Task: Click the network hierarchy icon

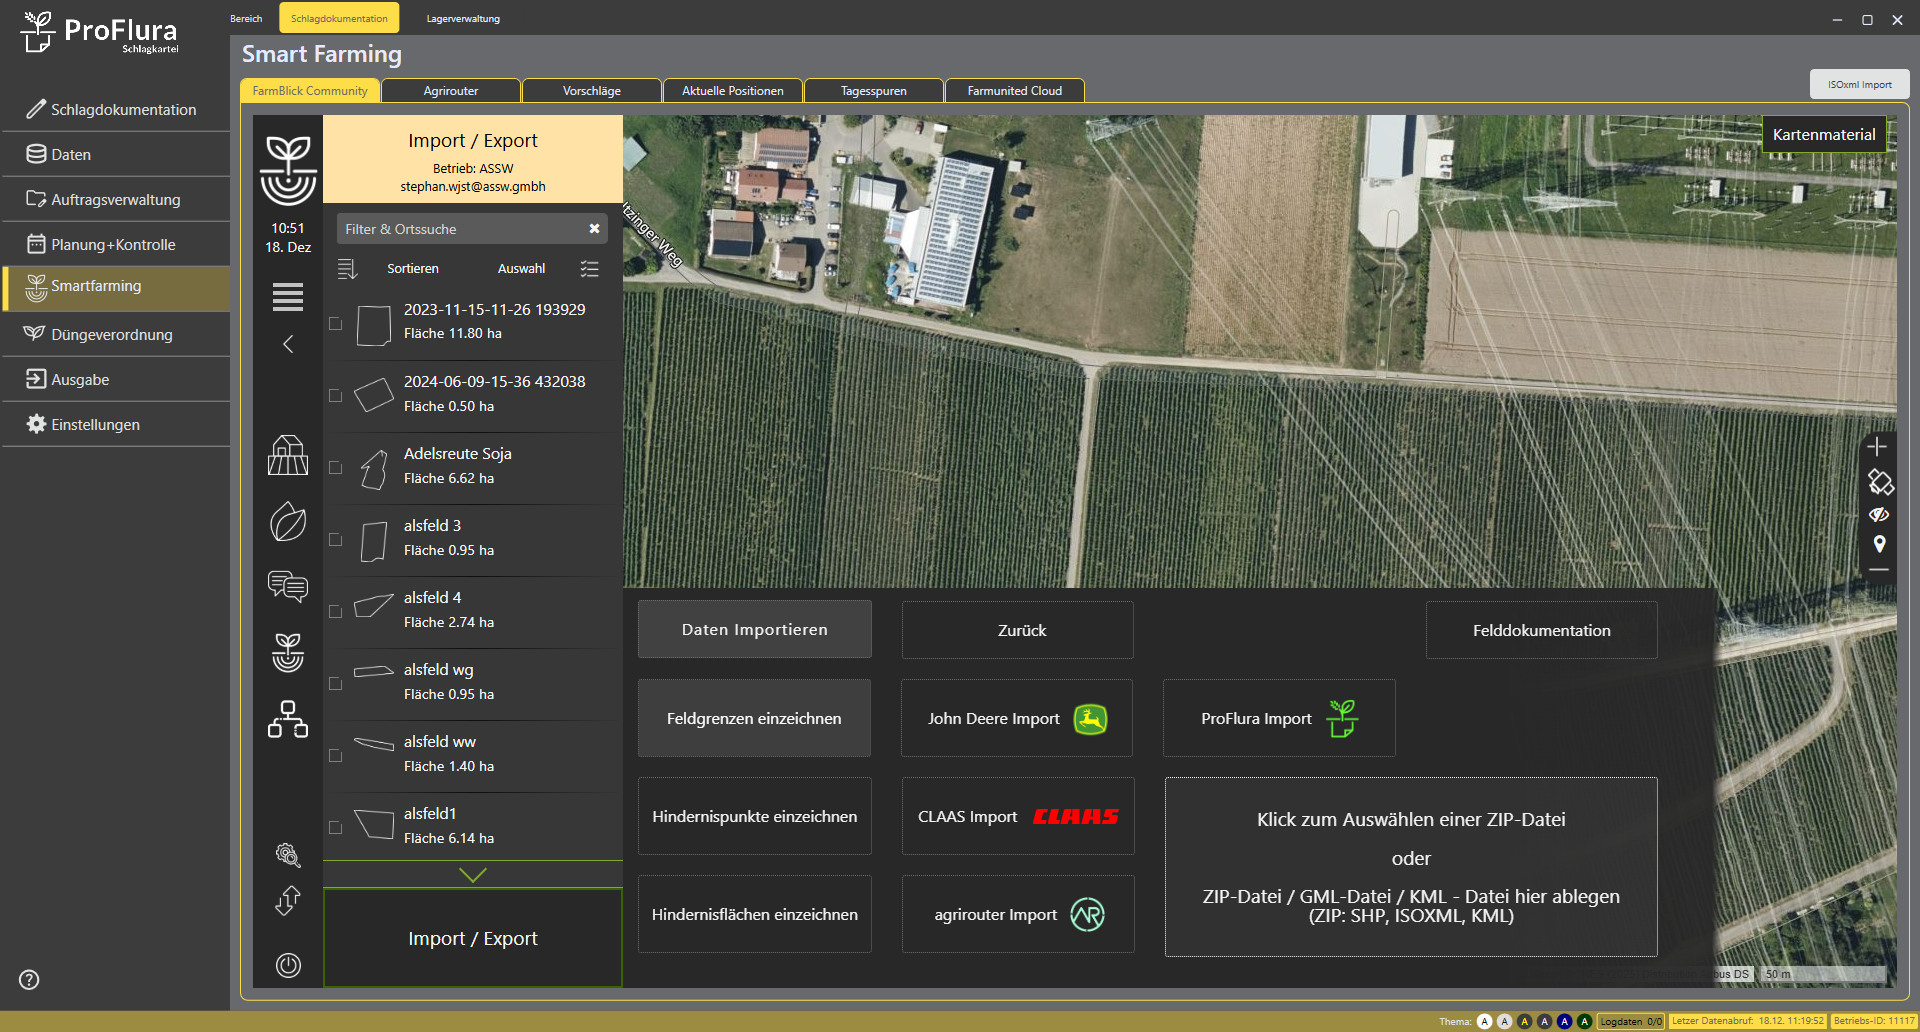Action: pyautogui.click(x=288, y=719)
